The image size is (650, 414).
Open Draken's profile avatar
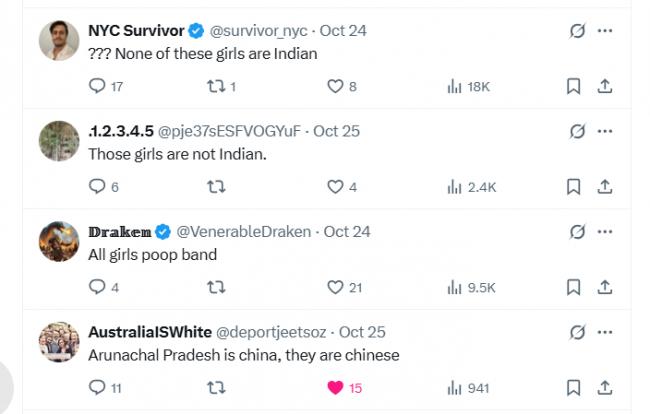59,241
